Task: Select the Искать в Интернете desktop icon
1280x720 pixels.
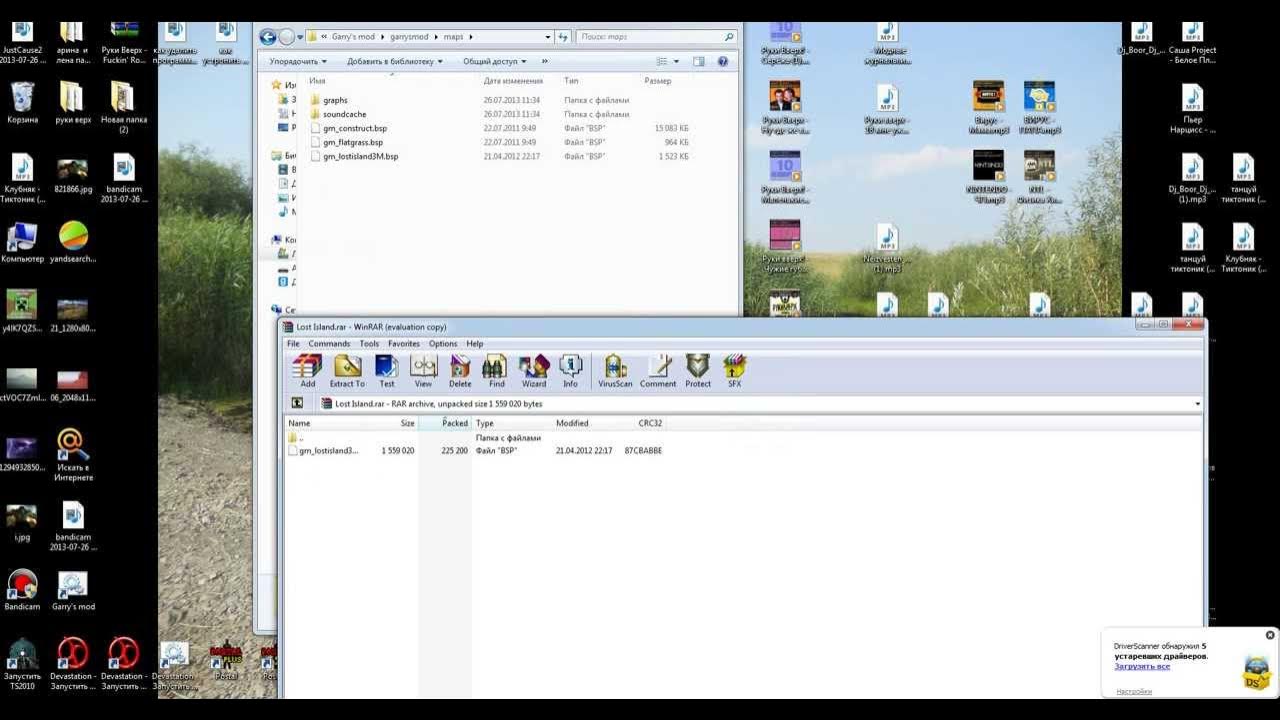Action: [x=73, y=455]
